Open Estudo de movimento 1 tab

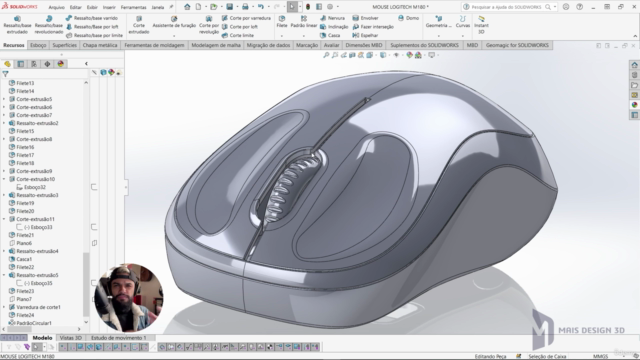pos(118,338)
